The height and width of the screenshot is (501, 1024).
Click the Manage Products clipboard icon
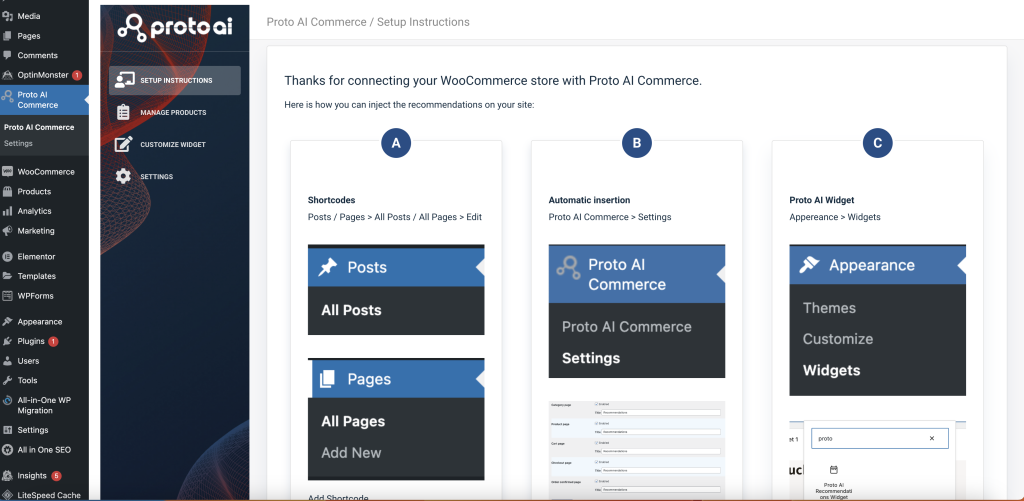pyautogui.click(x=123, y=112)
